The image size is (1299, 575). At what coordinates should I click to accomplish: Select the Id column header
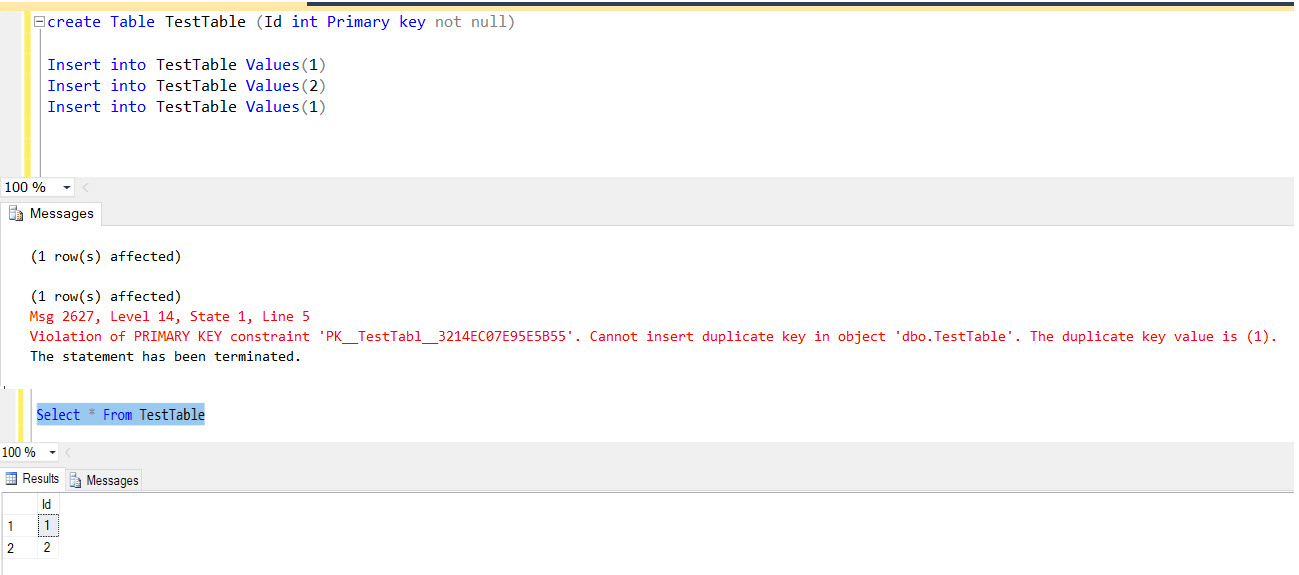(46, 505)
